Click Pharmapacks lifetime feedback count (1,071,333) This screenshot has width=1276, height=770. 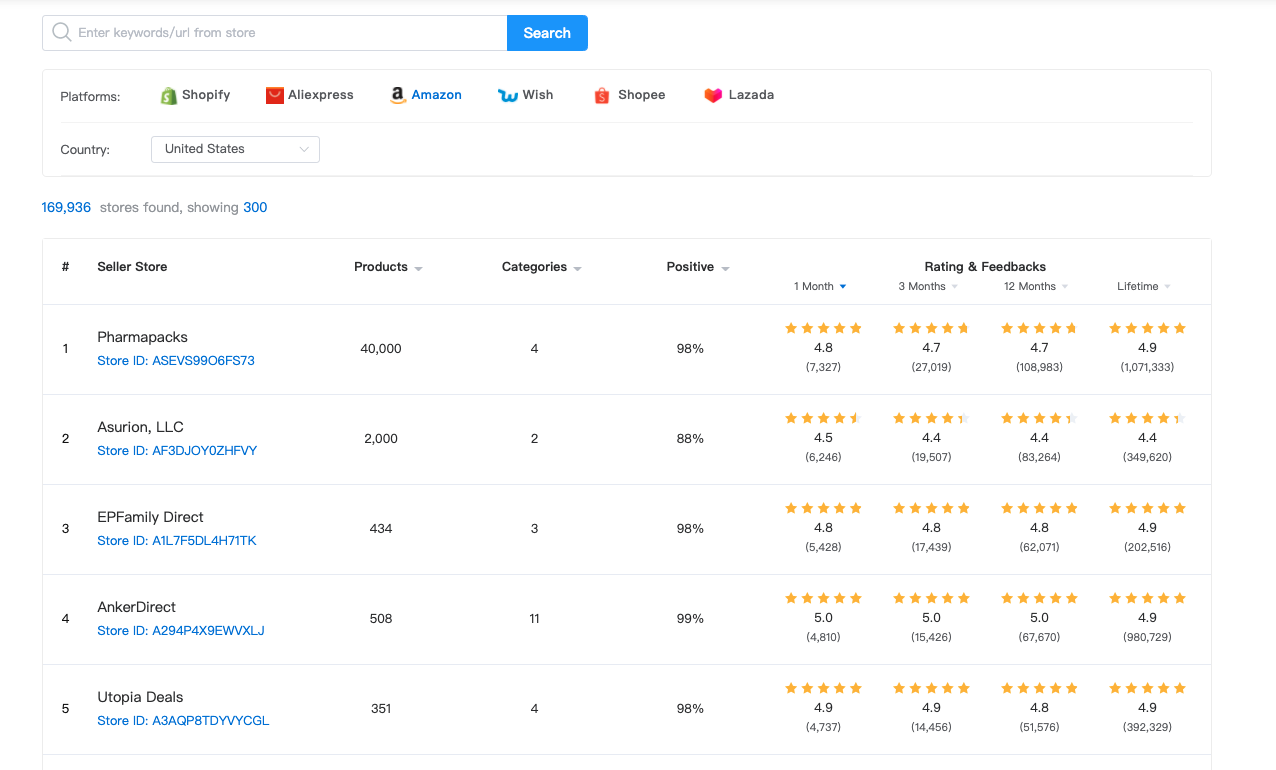tap(1147, 367)
